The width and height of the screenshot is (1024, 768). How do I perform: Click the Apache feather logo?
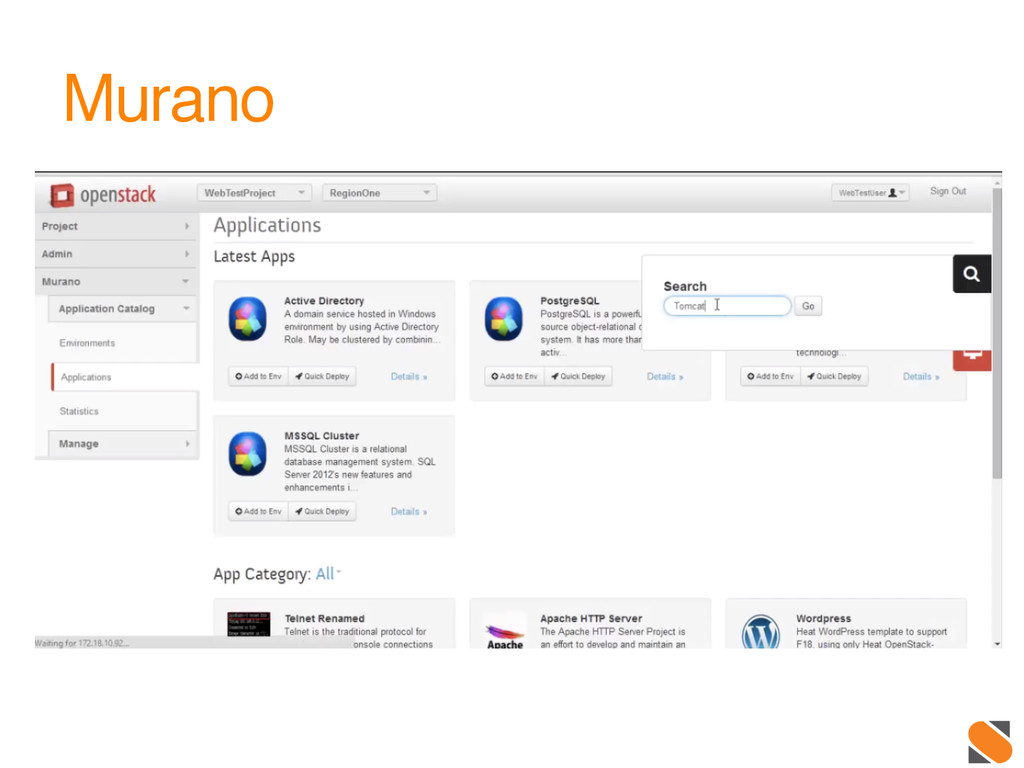(505, 634)
